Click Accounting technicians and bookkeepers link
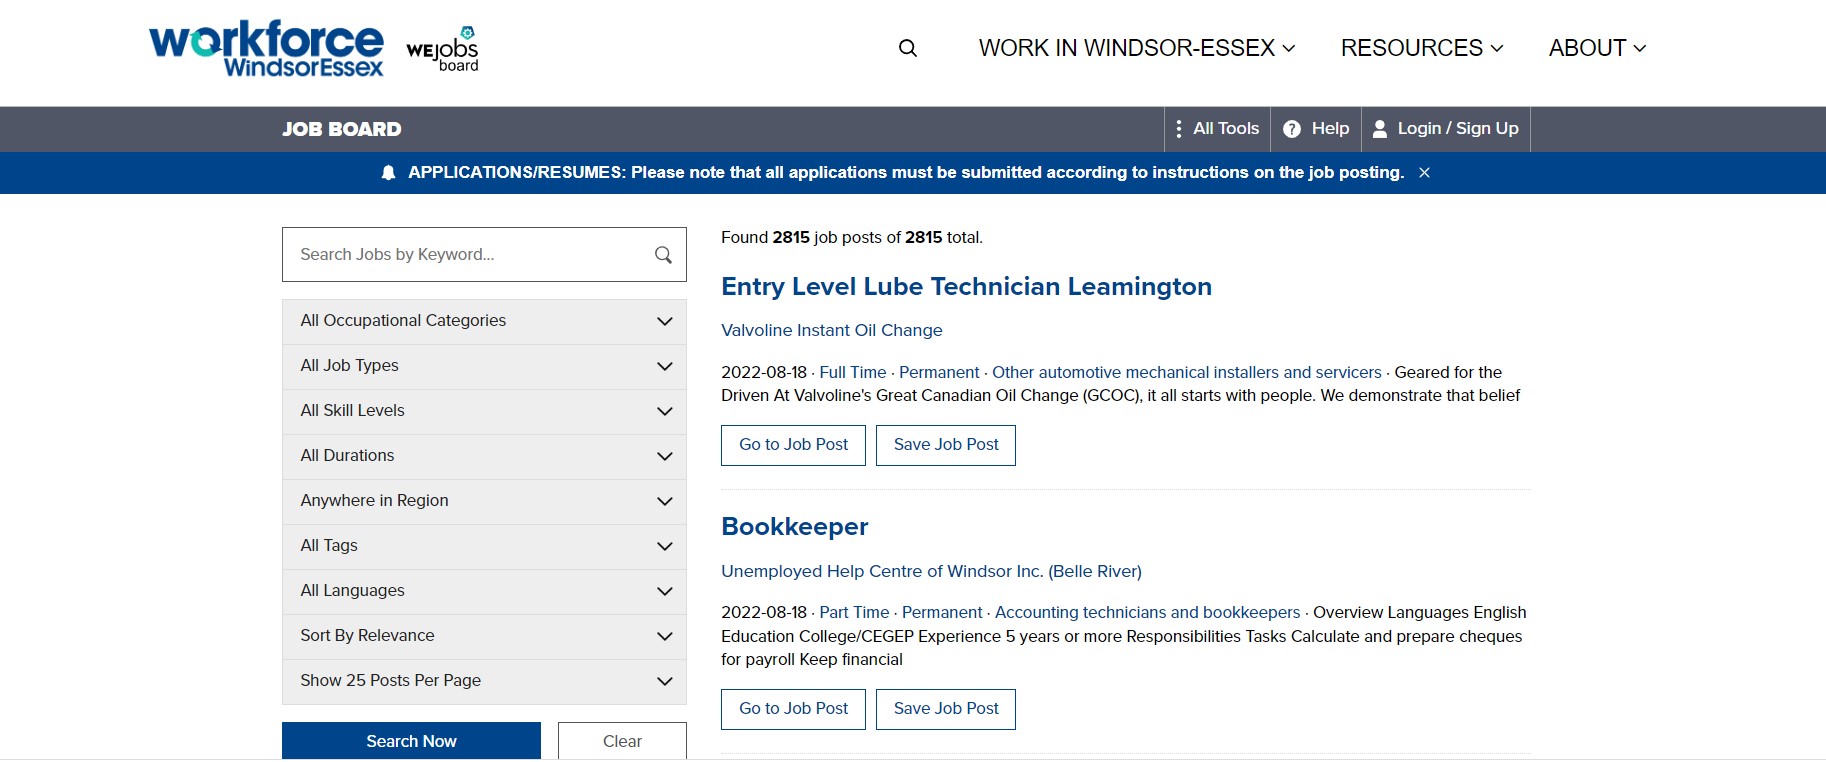 click(x=1147, y=612)
